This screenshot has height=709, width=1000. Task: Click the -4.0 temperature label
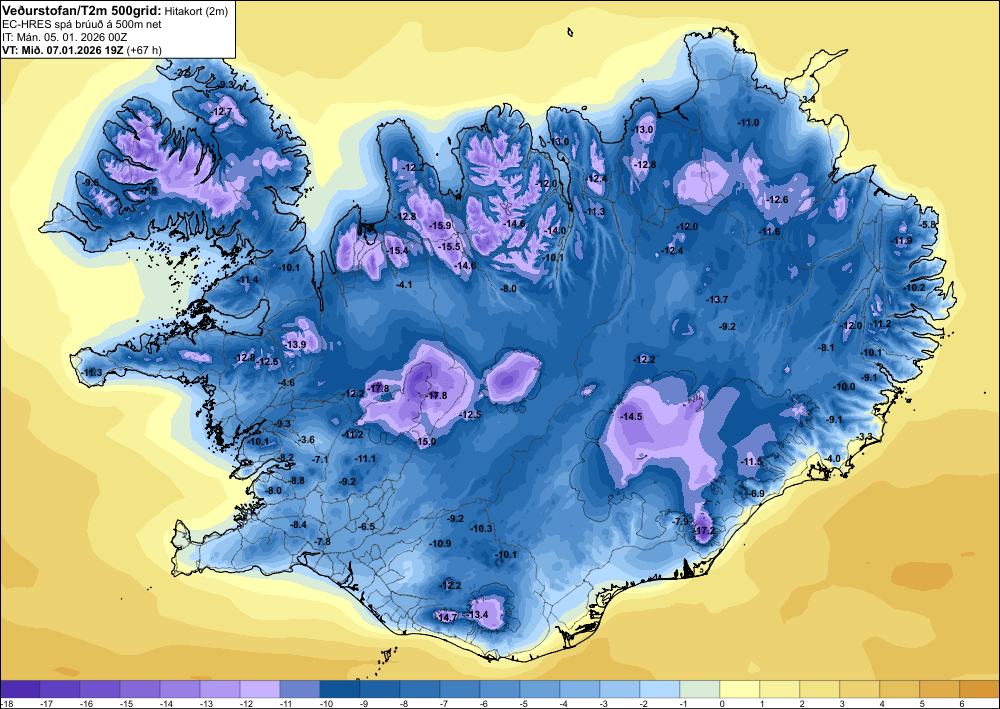[832, 459]
